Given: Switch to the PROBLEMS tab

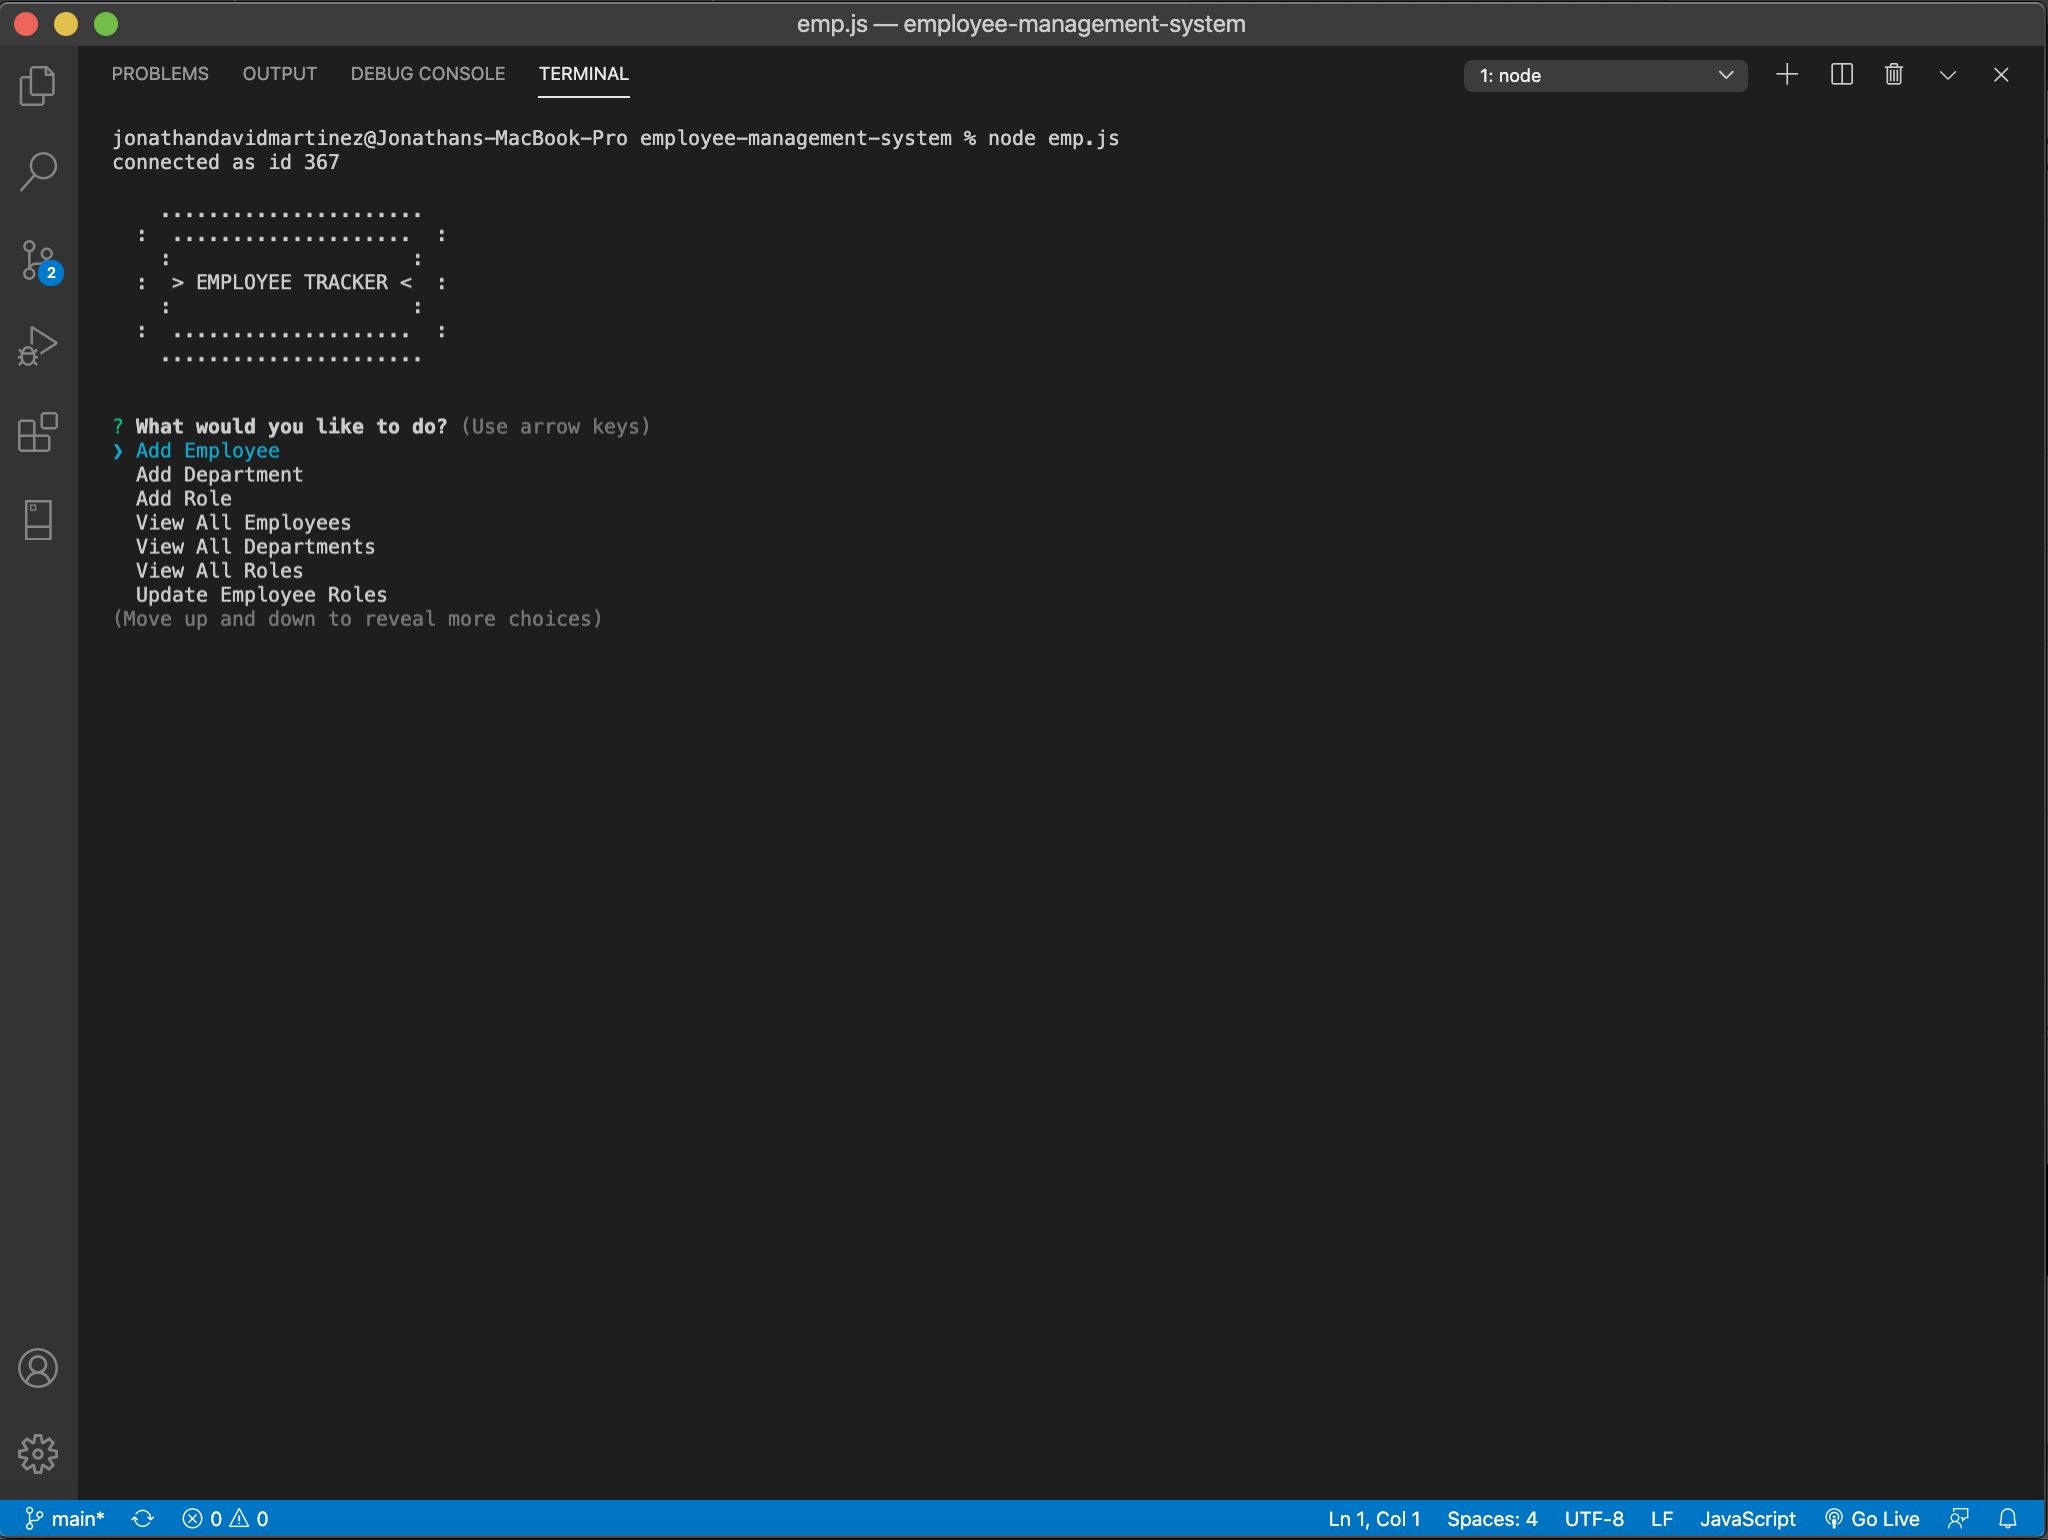Looking at the screenshot, I should tap(160, 74).
